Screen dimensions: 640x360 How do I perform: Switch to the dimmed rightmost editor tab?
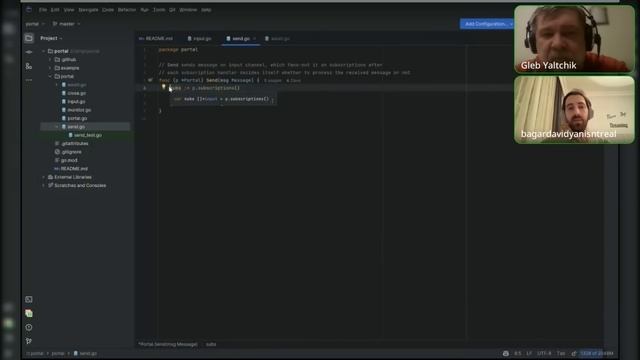pyautogui.click(x=277, y=38)
